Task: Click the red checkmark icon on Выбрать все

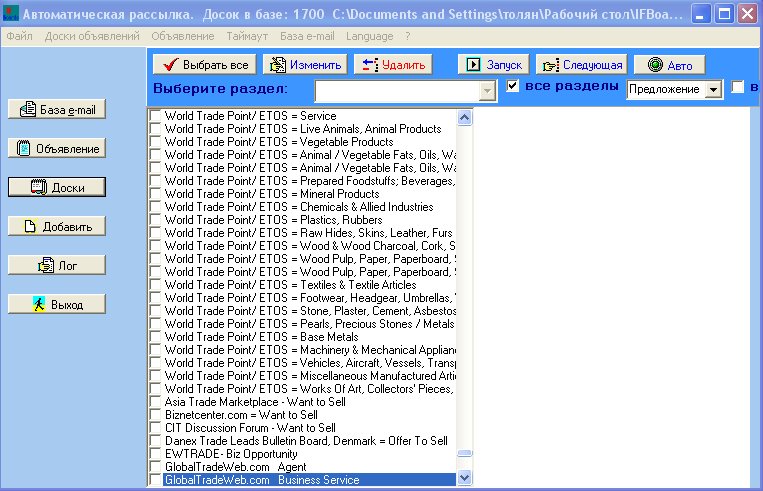Action: point(170,64)
